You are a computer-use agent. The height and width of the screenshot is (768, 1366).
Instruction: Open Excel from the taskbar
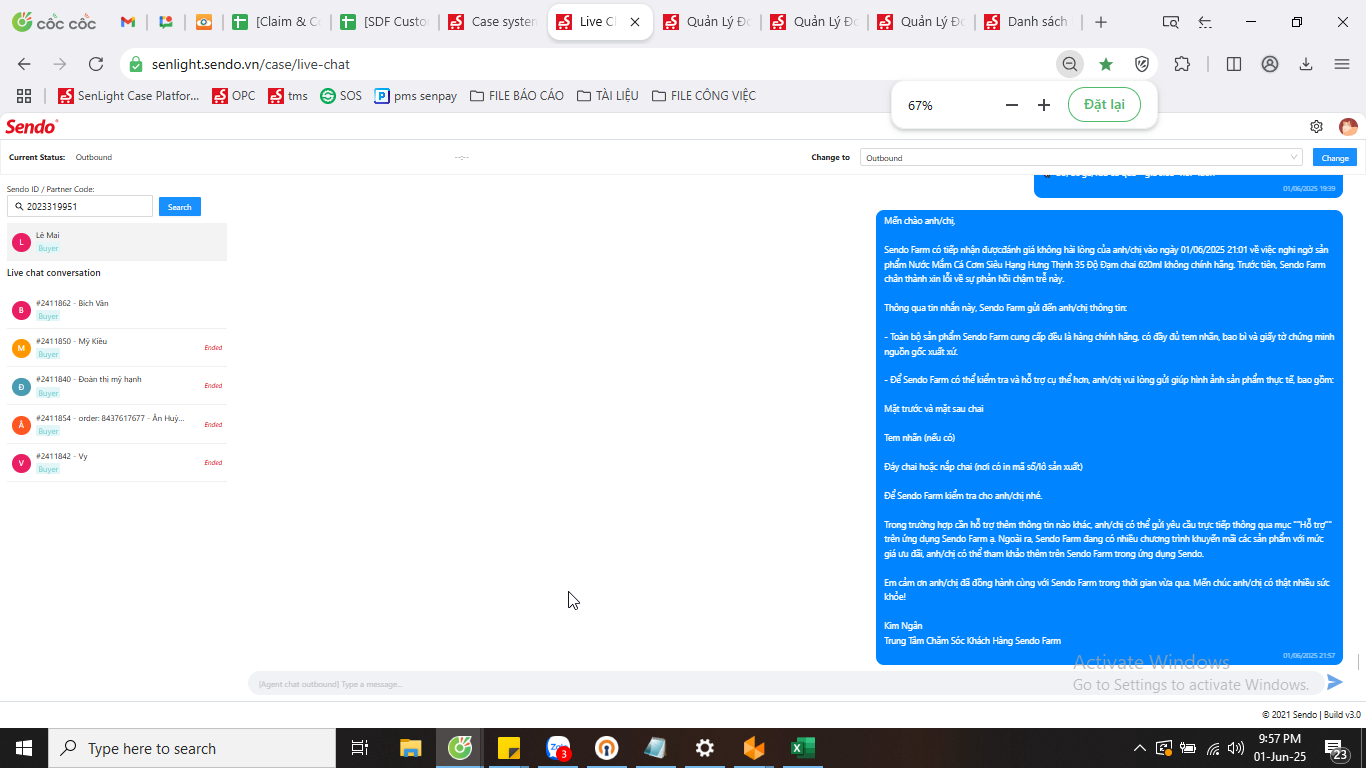(x=803, y=748)
